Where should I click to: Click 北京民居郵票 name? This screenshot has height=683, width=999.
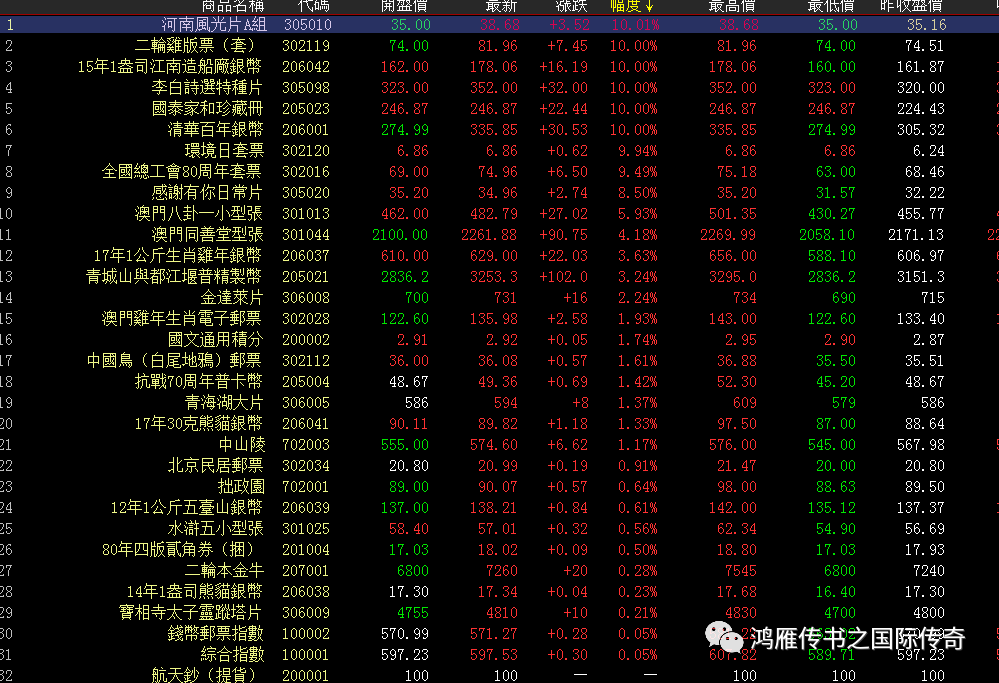pos(215,466)
